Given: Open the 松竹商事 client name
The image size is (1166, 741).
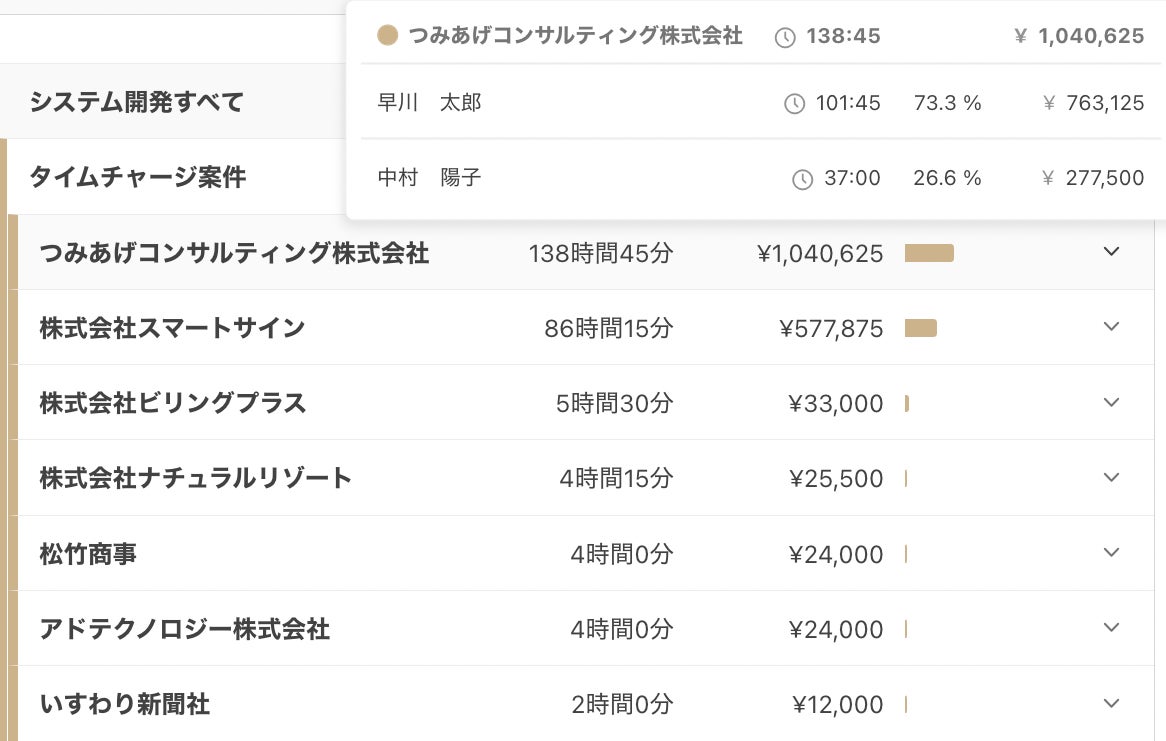Looking at the screenshot, I should (88, 554).
